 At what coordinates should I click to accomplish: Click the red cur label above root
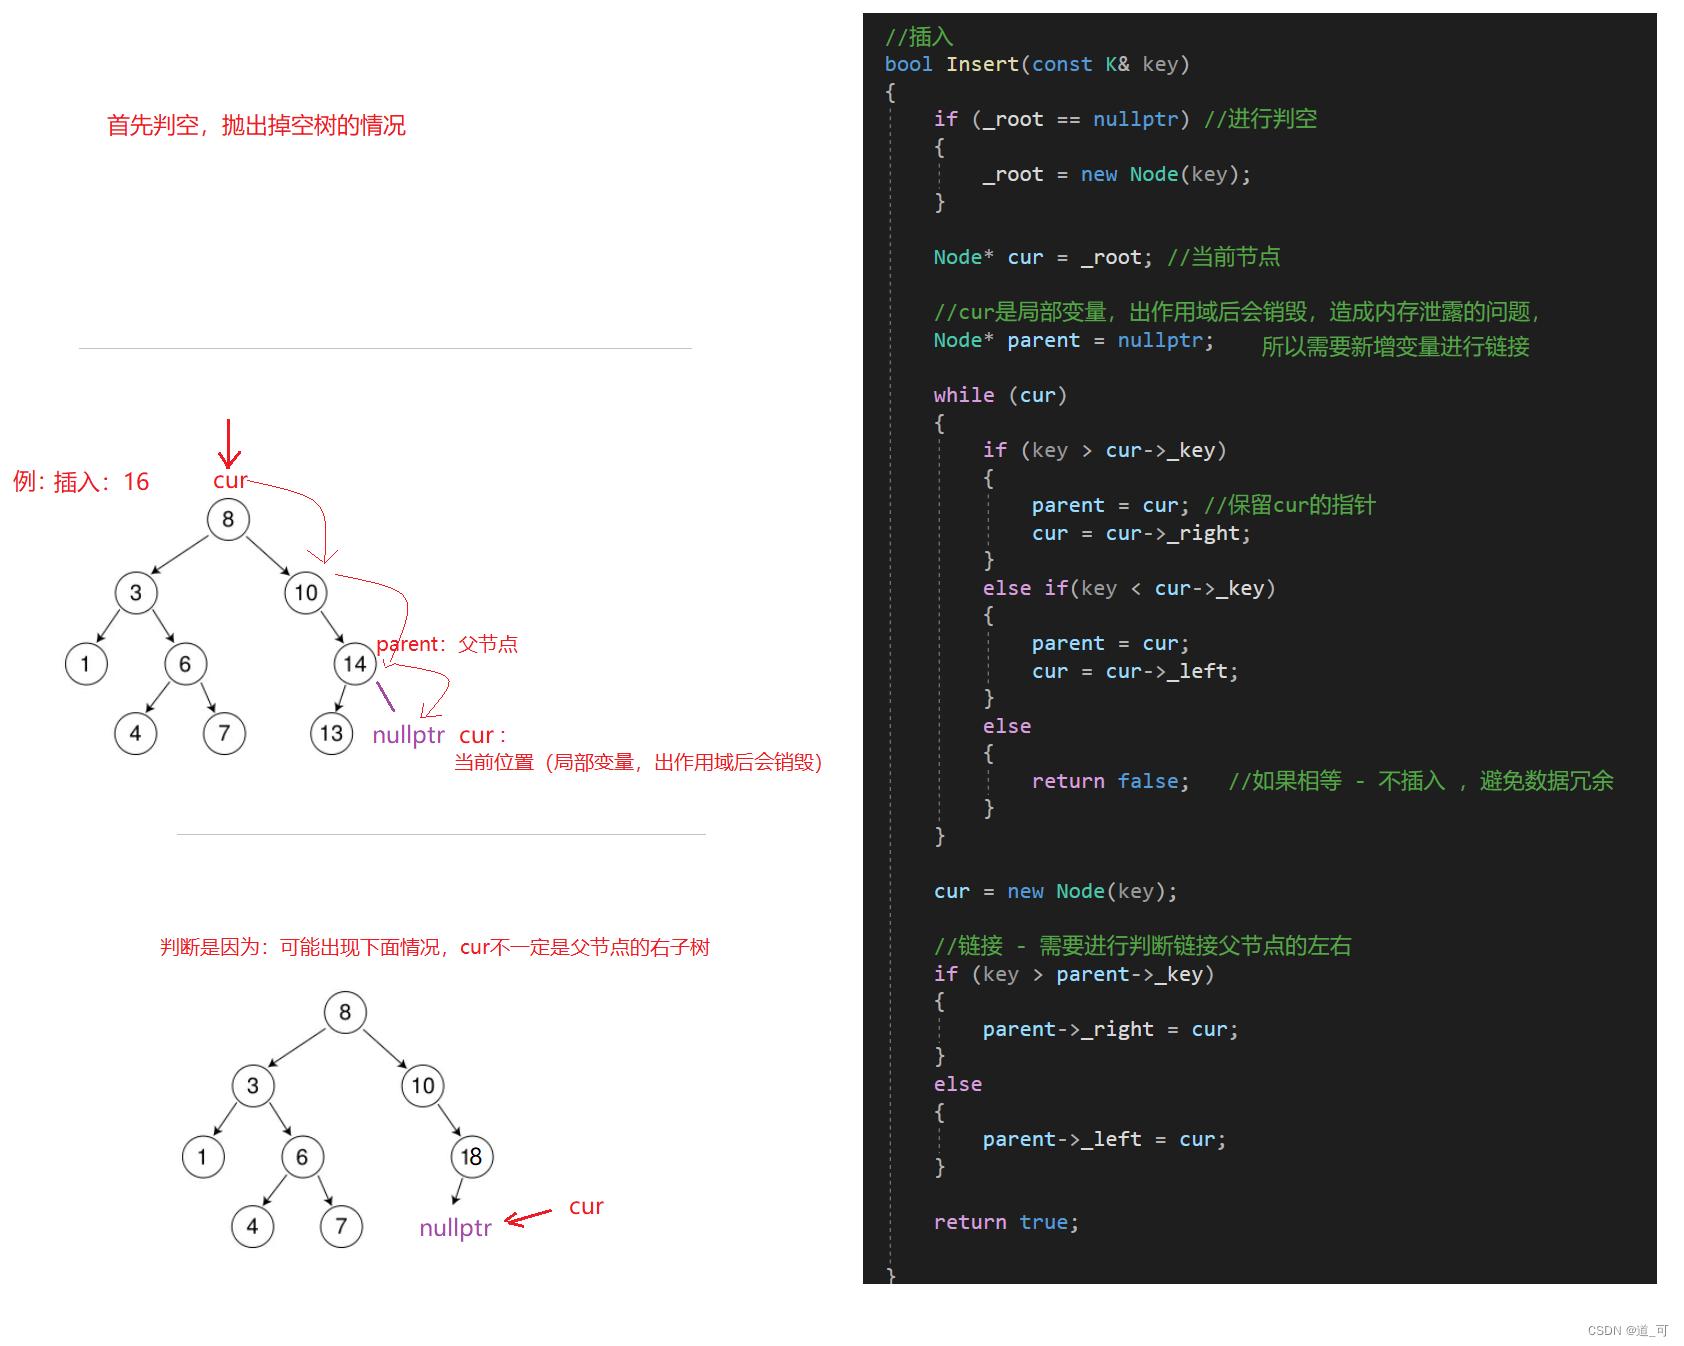230,480
